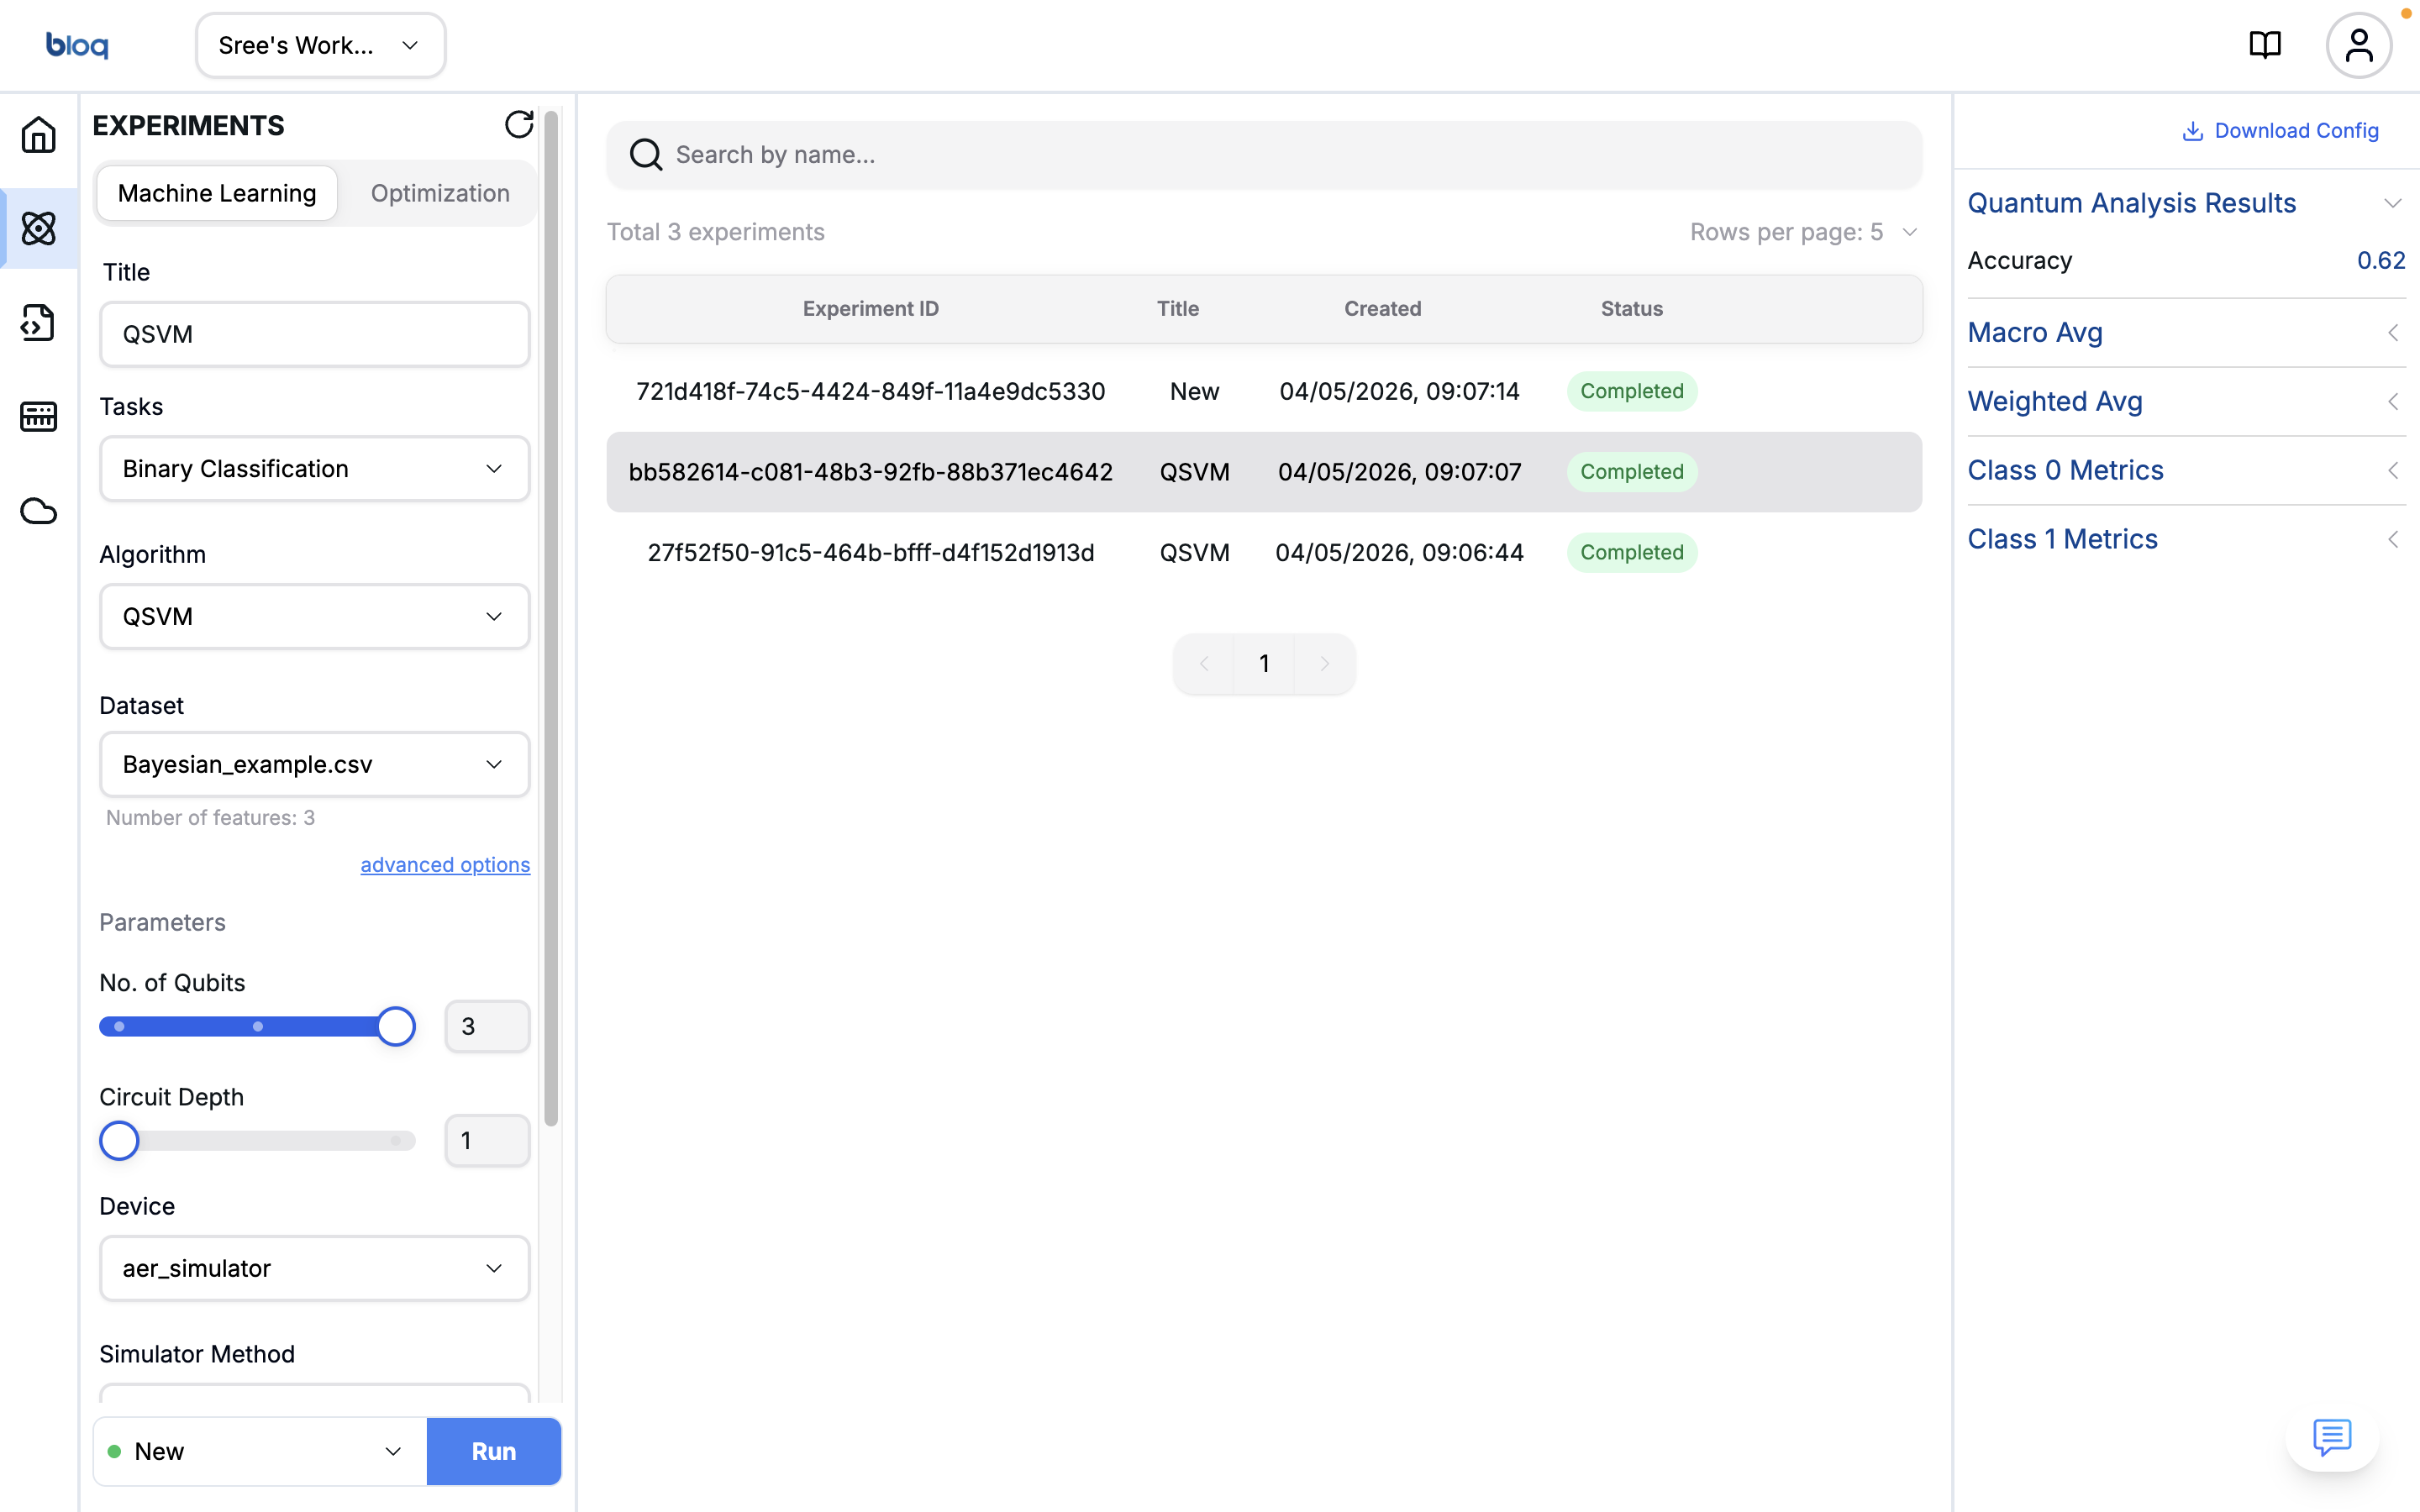Viewport: 2420px width, 1512px height.
Task: Select experiment 27f52f50-91c5-464b-bfff-d4f152d1913d
Action: pos(1264,553)
